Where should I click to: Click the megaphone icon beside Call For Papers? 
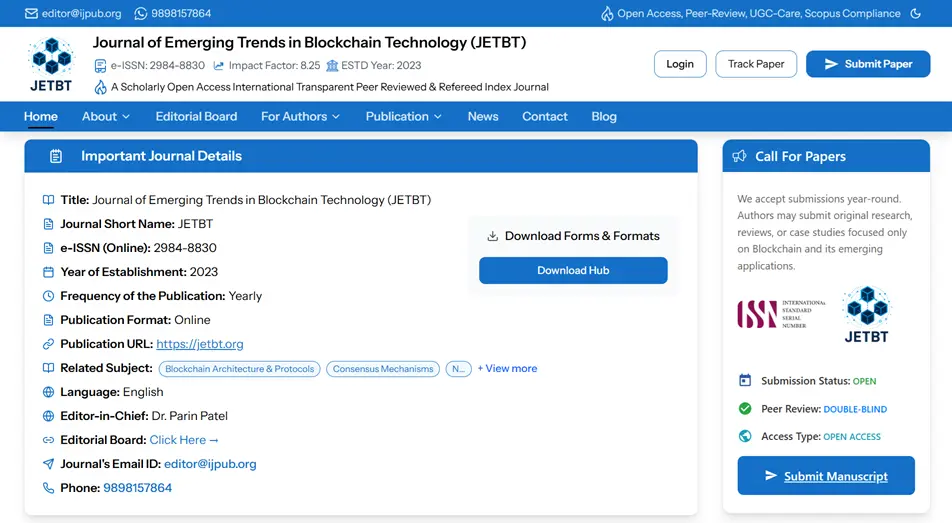pos(740,156)
